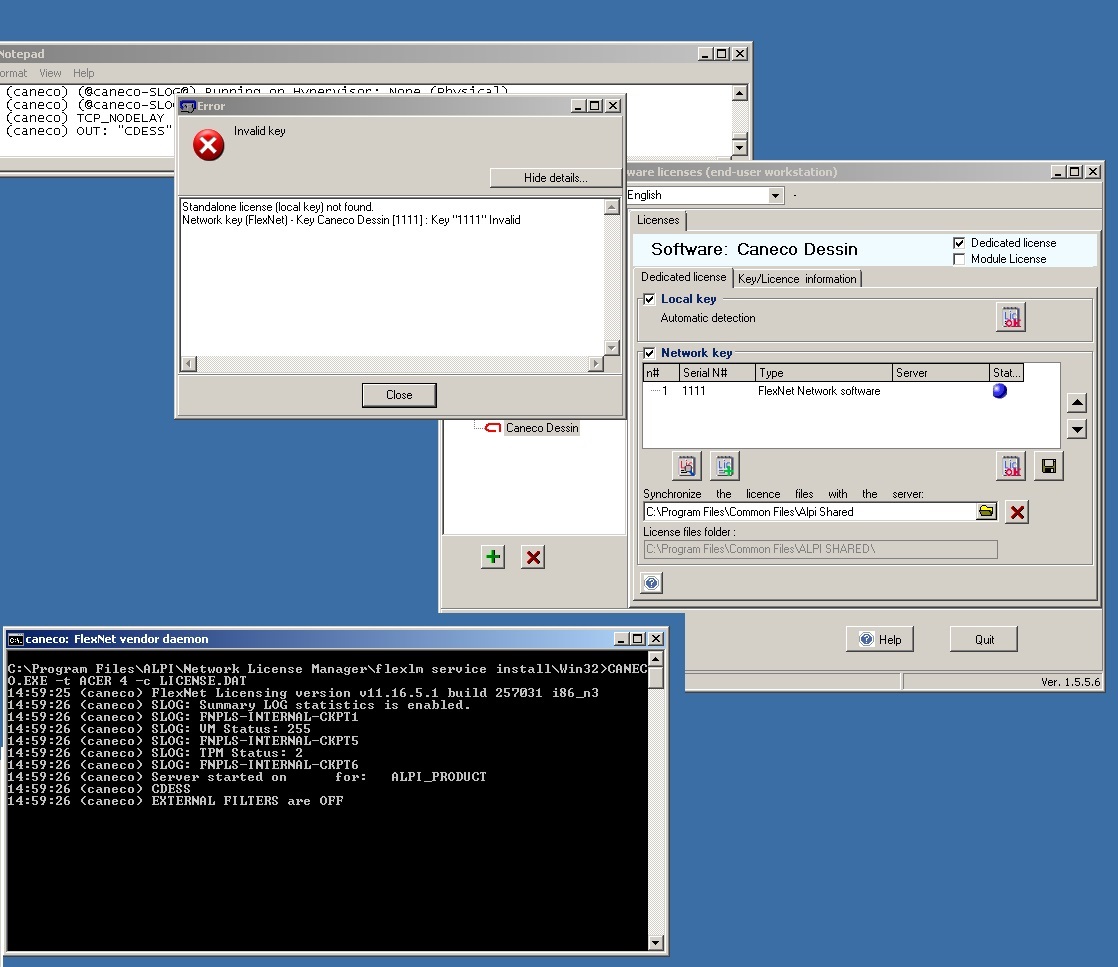This screenshot has width=1118, height=967.
Task: Click the "Ver. 1.5.5.6" status bar text
Action: coord(1070,682)
